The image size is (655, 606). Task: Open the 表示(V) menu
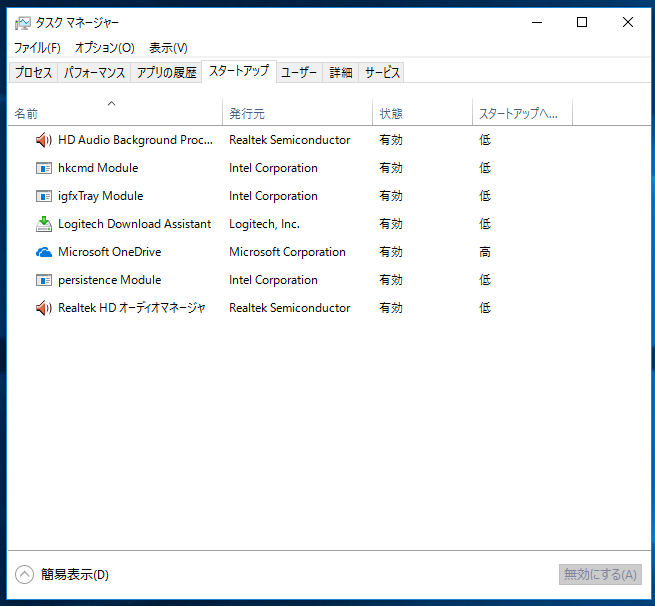[x=168, y=48]
